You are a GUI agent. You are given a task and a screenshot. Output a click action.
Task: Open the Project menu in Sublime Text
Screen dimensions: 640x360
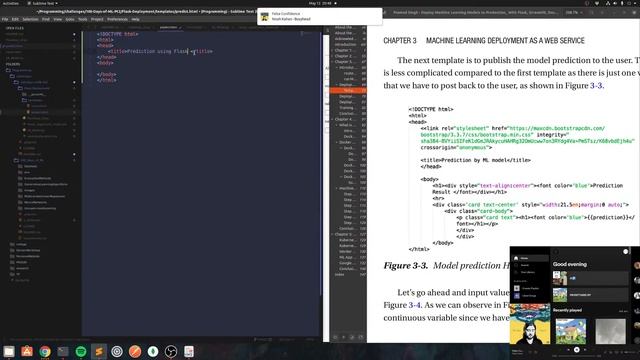[x=97, y=19]
